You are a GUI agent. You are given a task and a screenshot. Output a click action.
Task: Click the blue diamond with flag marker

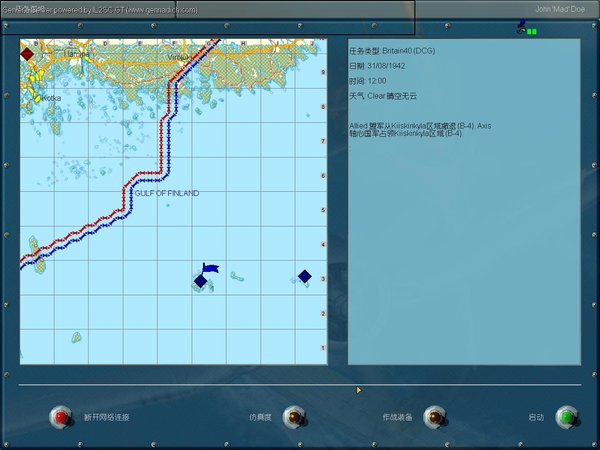[x=201, y=281]
